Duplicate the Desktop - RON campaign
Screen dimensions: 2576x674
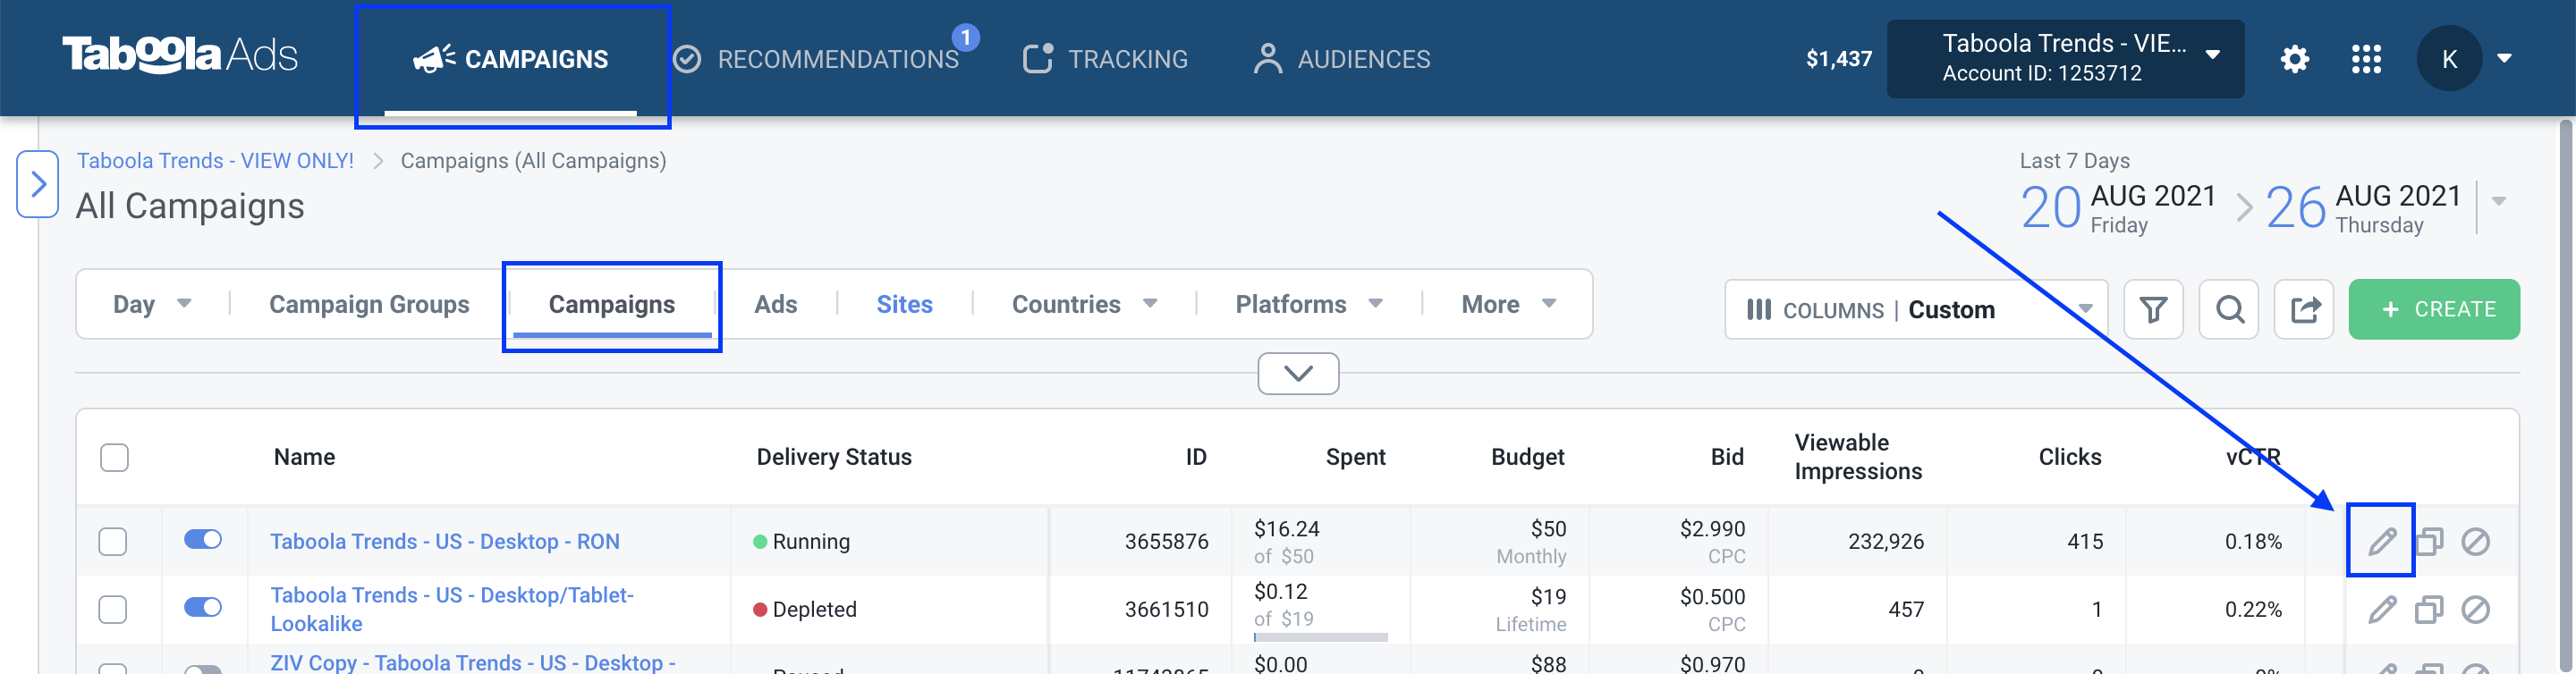pos(2429,542)
